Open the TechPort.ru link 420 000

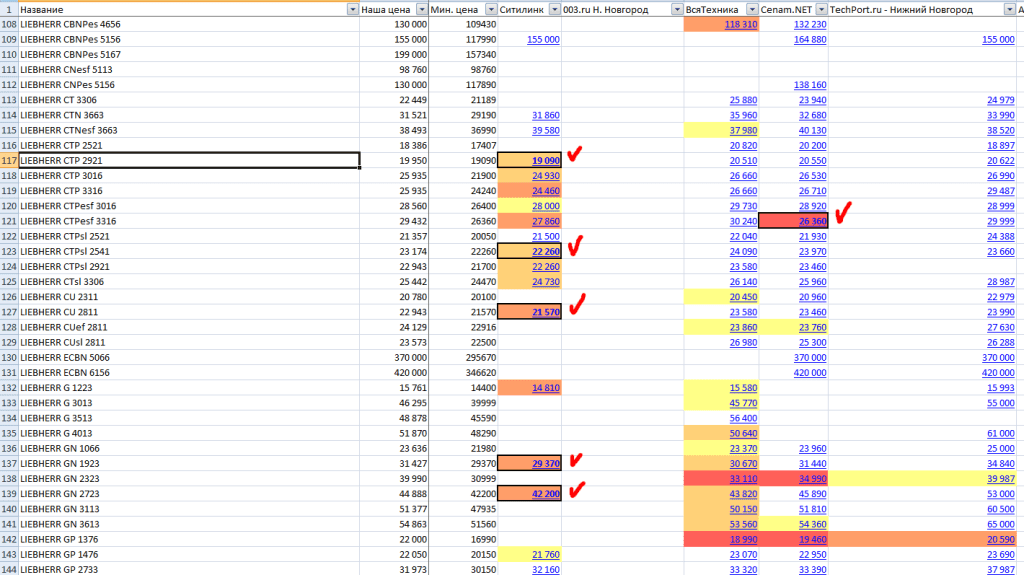click(998, 373)
